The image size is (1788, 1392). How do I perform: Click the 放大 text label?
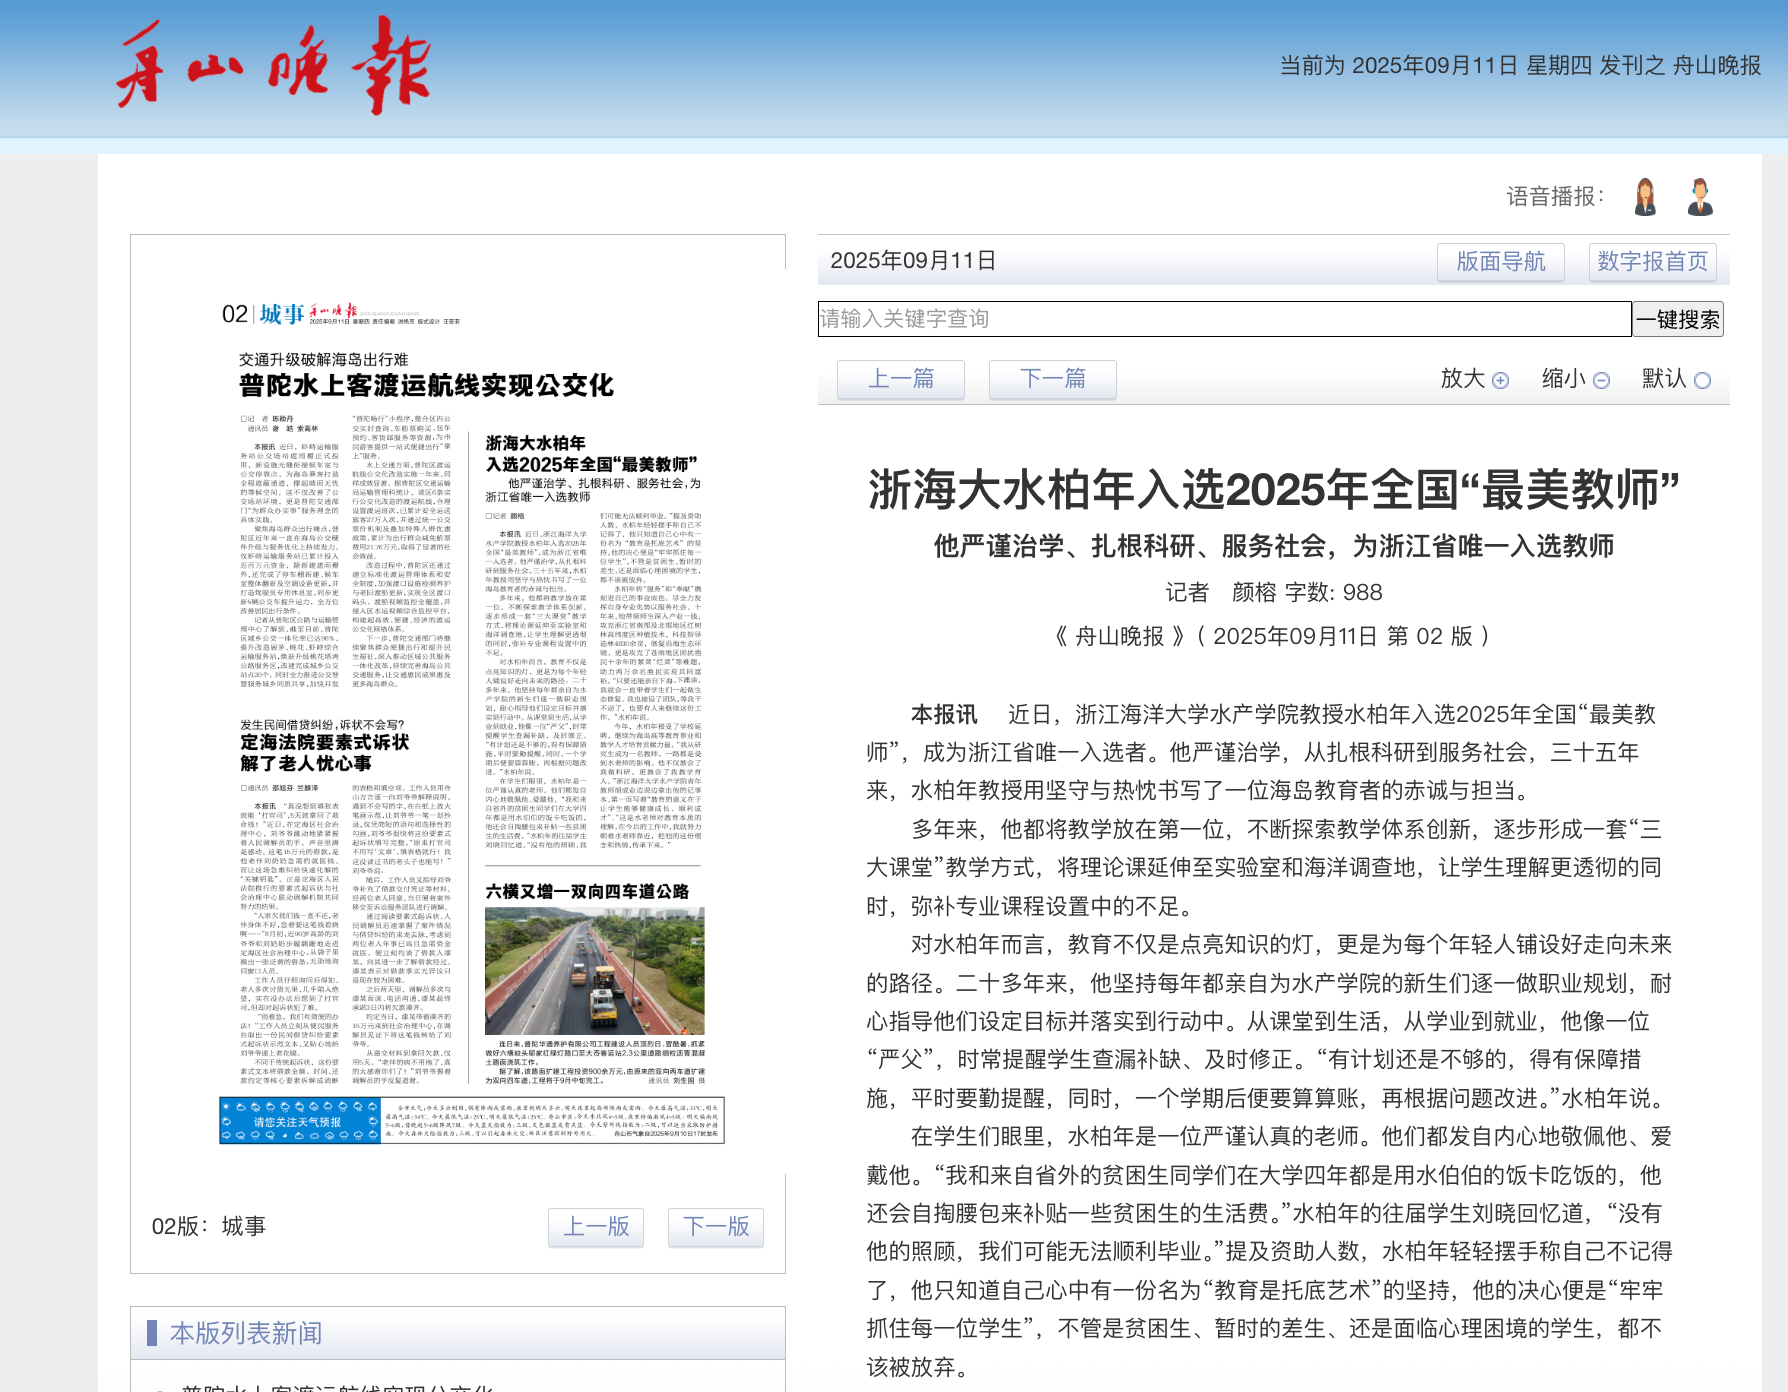(1463, 379)
